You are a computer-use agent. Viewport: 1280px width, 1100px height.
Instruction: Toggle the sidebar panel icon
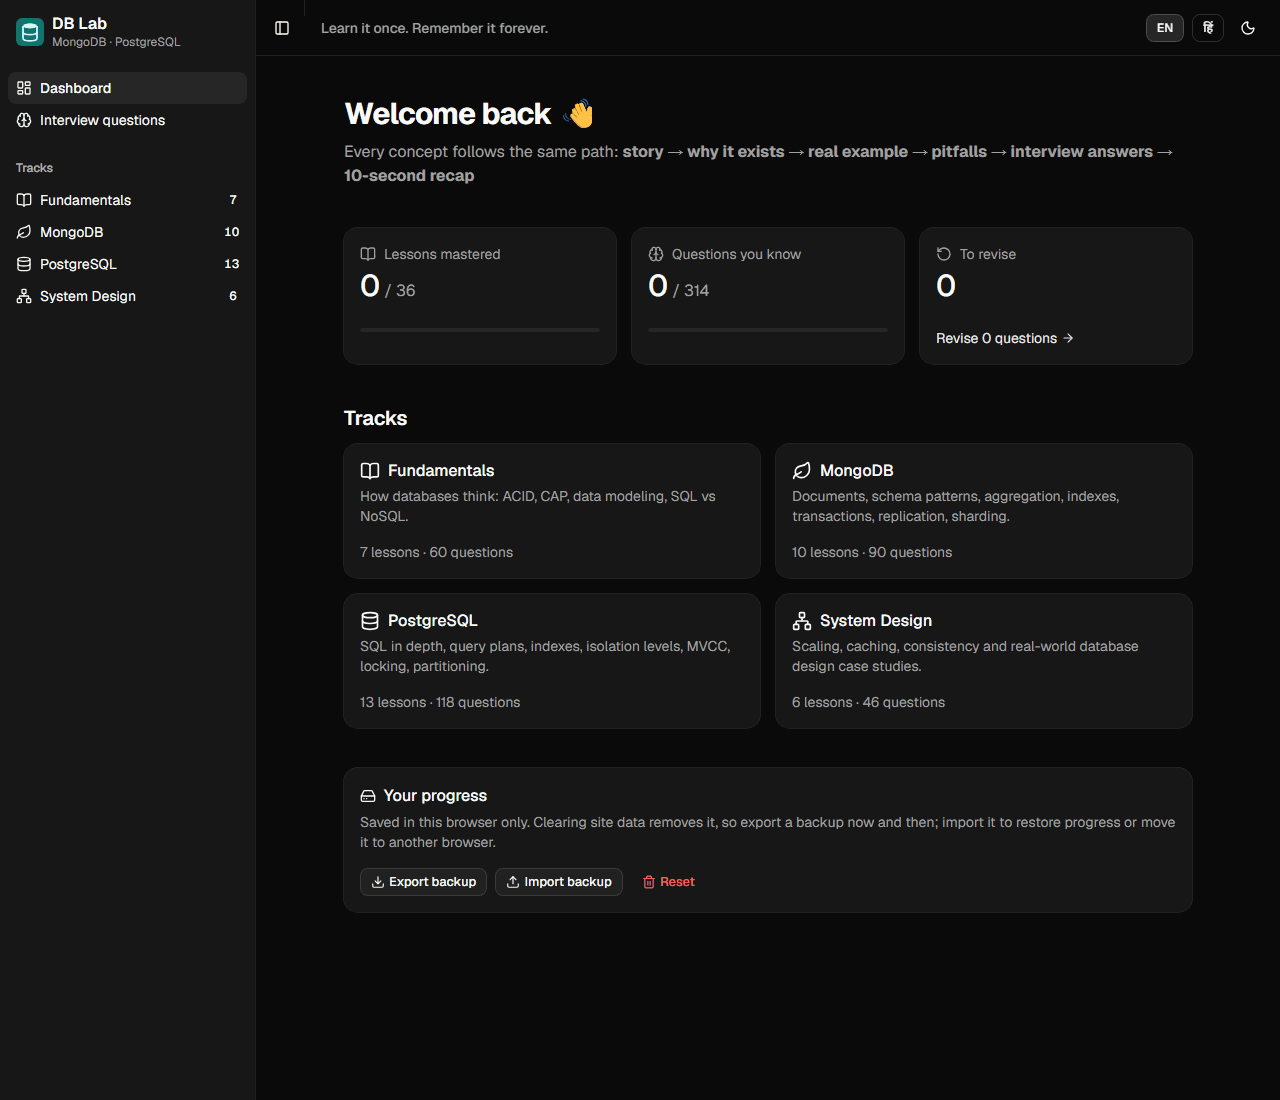pyautogui.click(x=282, y=28)
